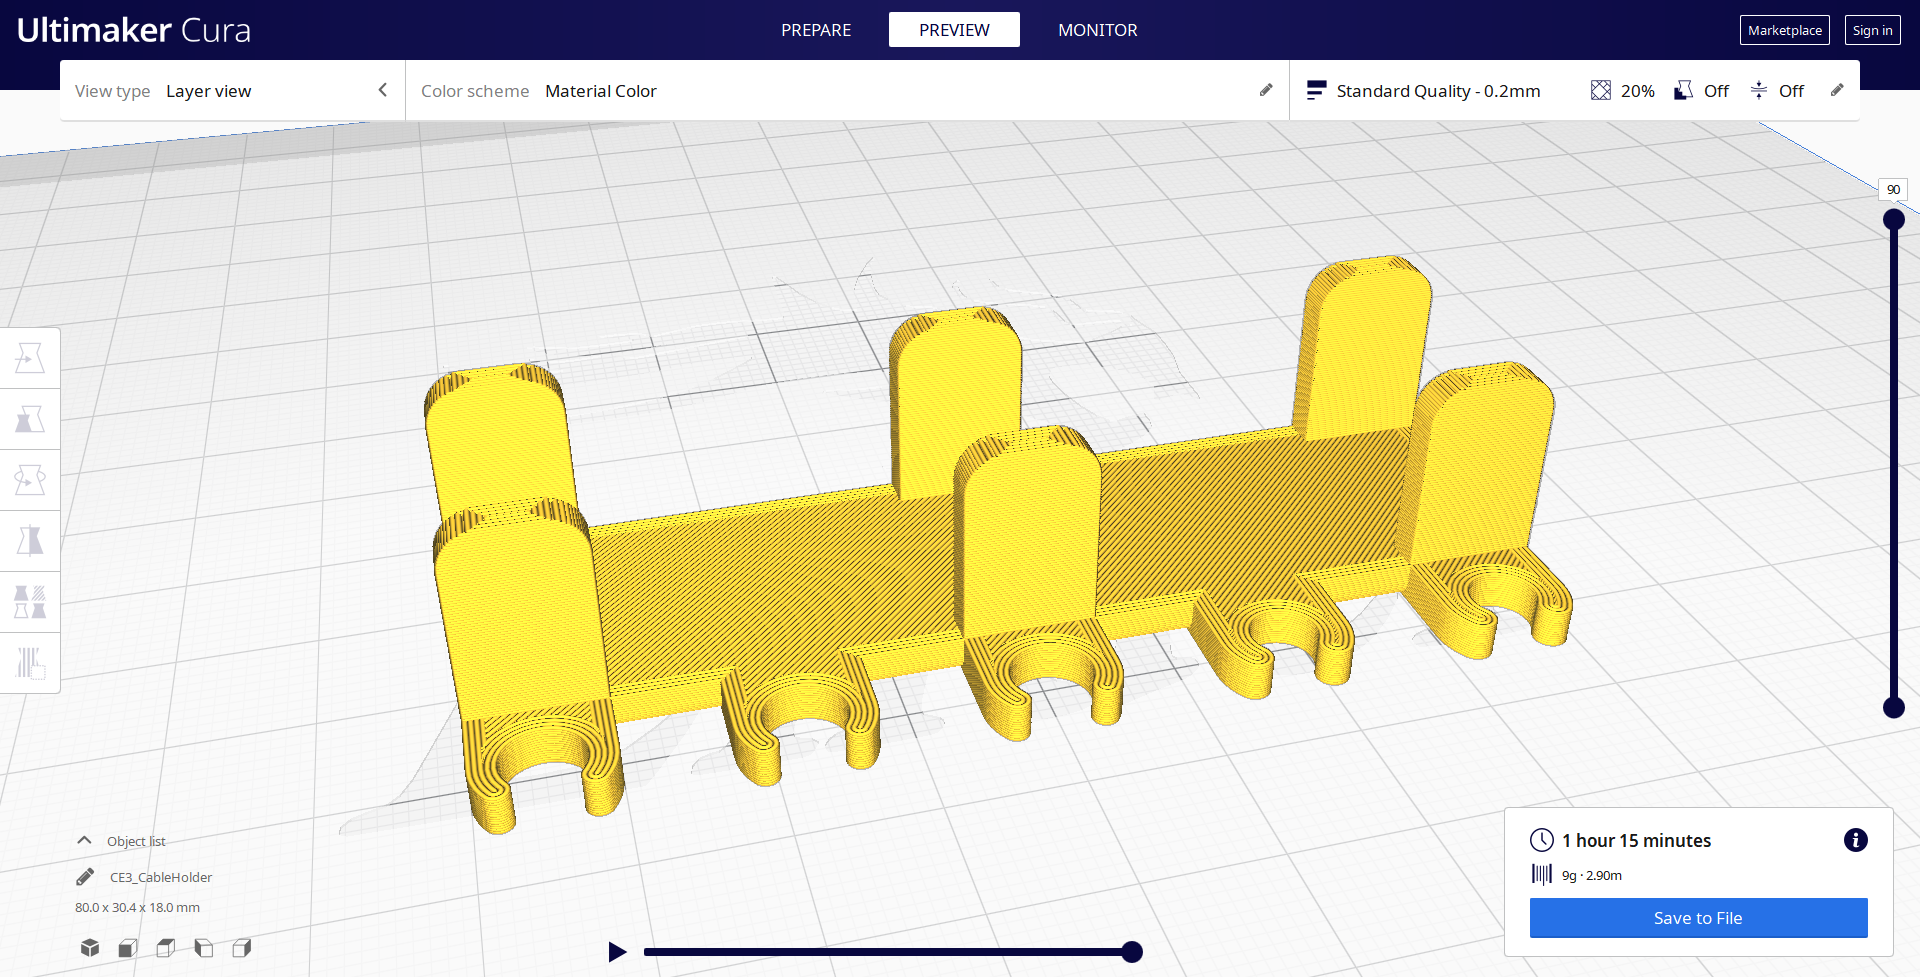
Task: Open Per Model Settings
Action: pyautogui.click(x=30, y=602)
